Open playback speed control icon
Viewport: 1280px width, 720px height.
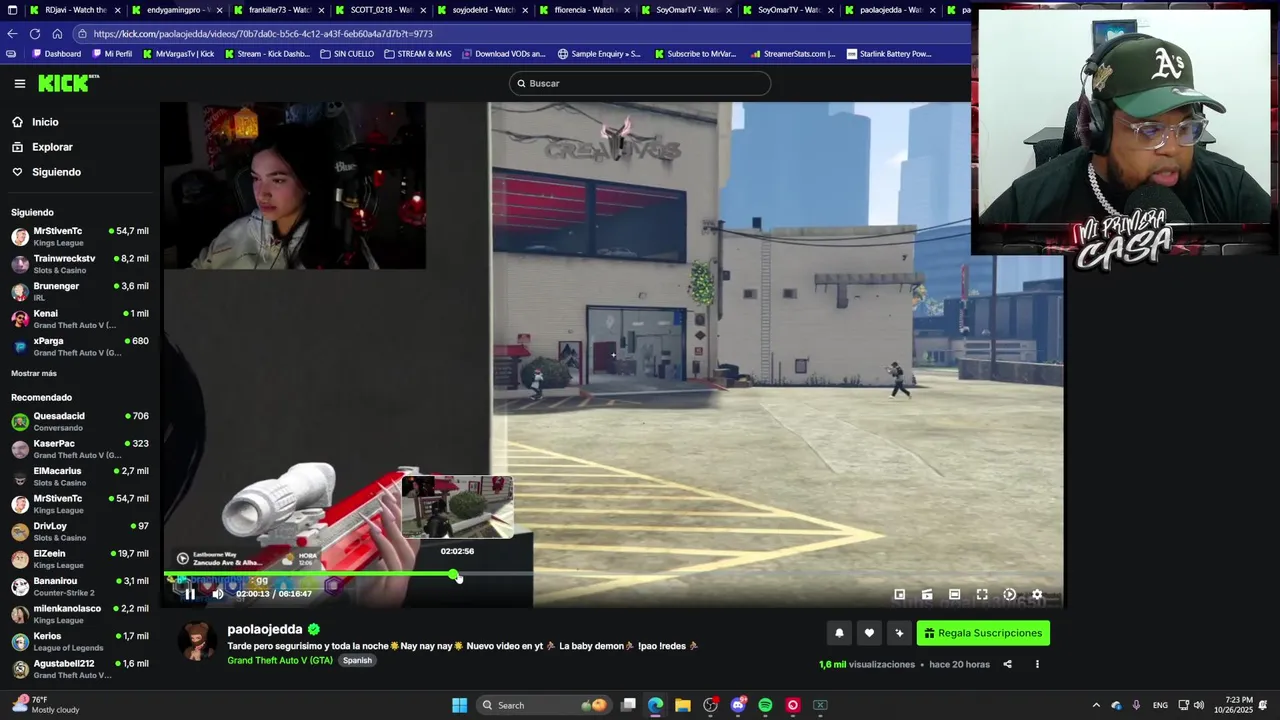coord(1009,594)
